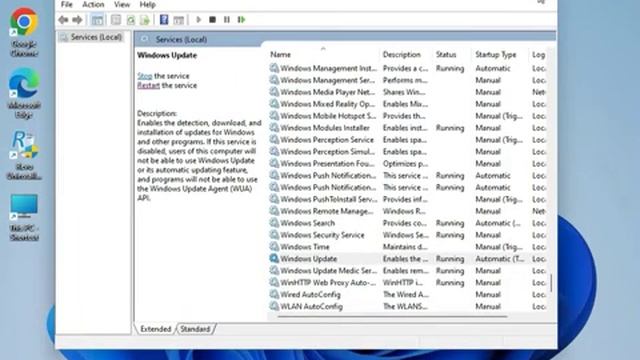Select the Windows PushToInstall Service row
Screen dimensions: 640x360
407,199
